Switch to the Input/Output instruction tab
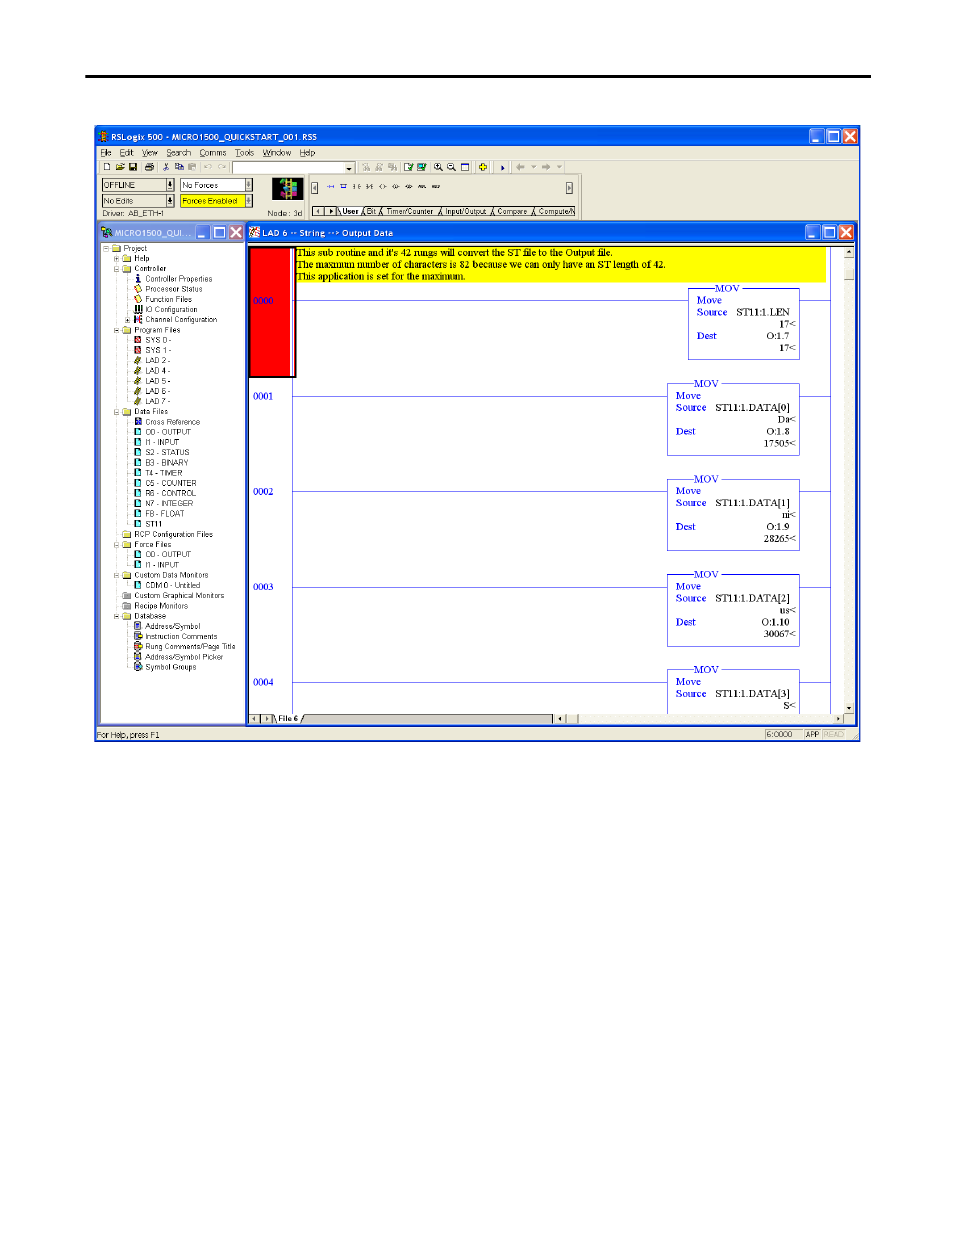Viewport: 954px width, 1235px height. (x=466, y=211)
